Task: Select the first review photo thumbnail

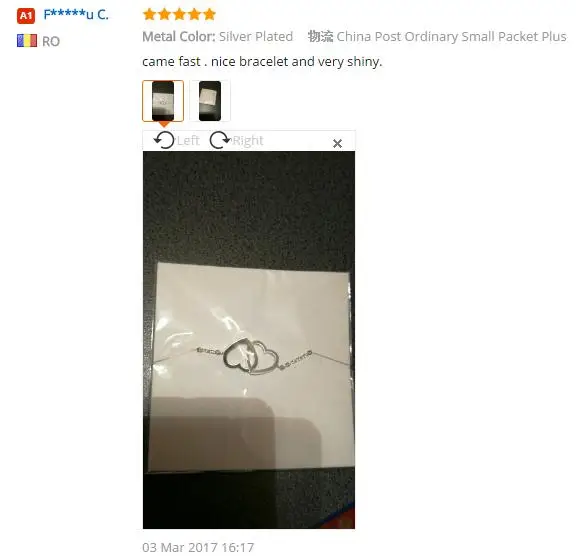Action: pyautogui.click(x=163, y=101)
